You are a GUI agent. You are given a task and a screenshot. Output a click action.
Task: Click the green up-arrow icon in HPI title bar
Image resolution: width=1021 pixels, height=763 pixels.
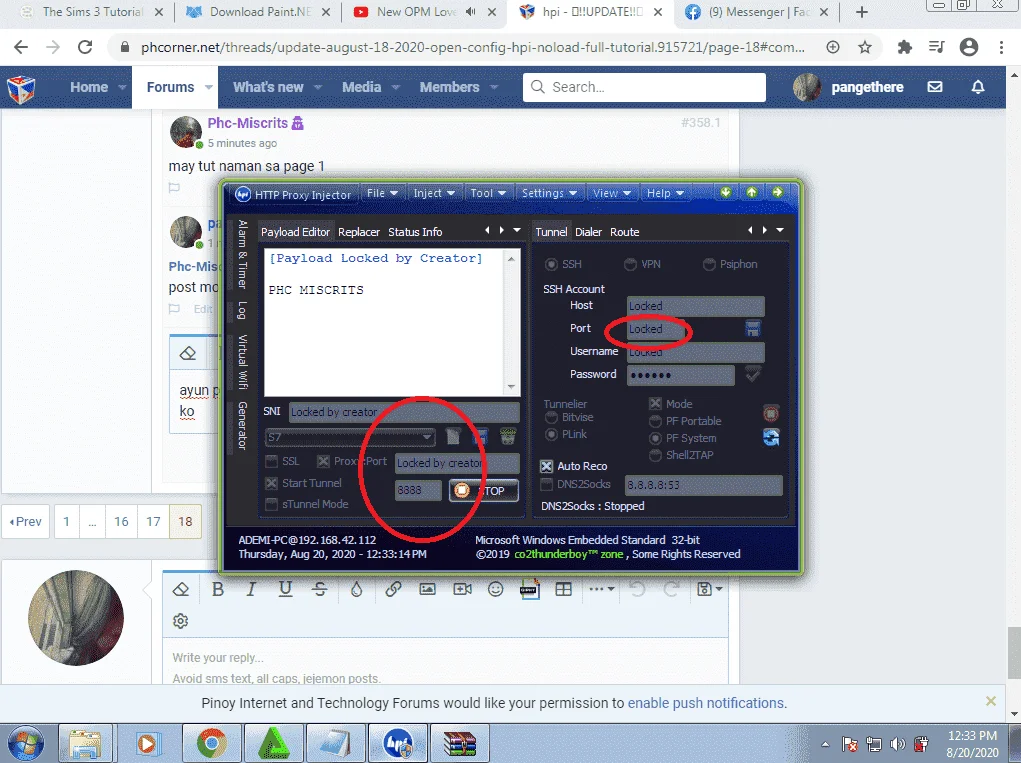tap(751, 192)
